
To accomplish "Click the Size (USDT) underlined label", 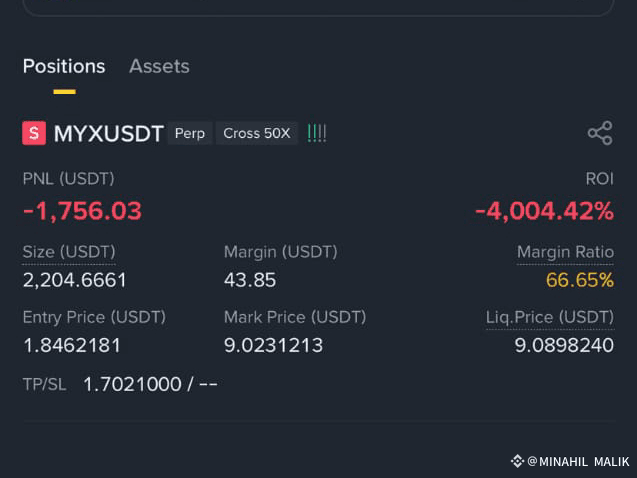I will tap(69, 252).
